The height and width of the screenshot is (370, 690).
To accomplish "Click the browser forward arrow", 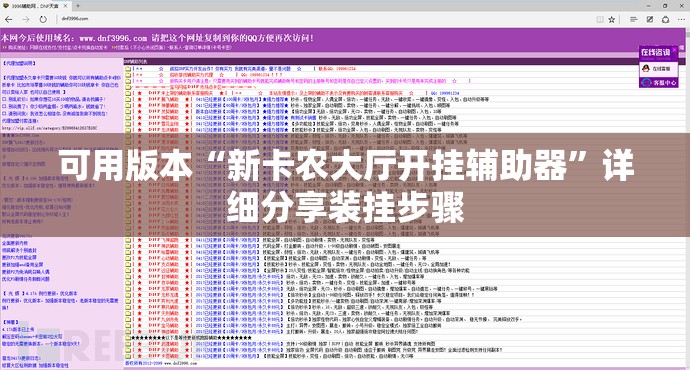I will [26, 19].
